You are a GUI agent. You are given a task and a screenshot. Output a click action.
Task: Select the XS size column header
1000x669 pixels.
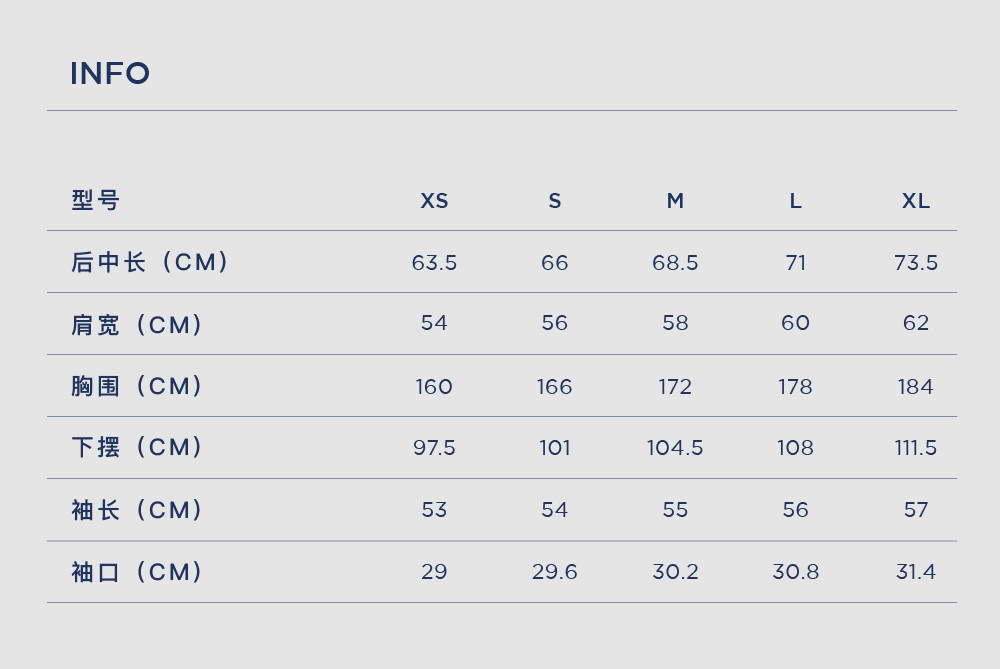tap(434, 201)
